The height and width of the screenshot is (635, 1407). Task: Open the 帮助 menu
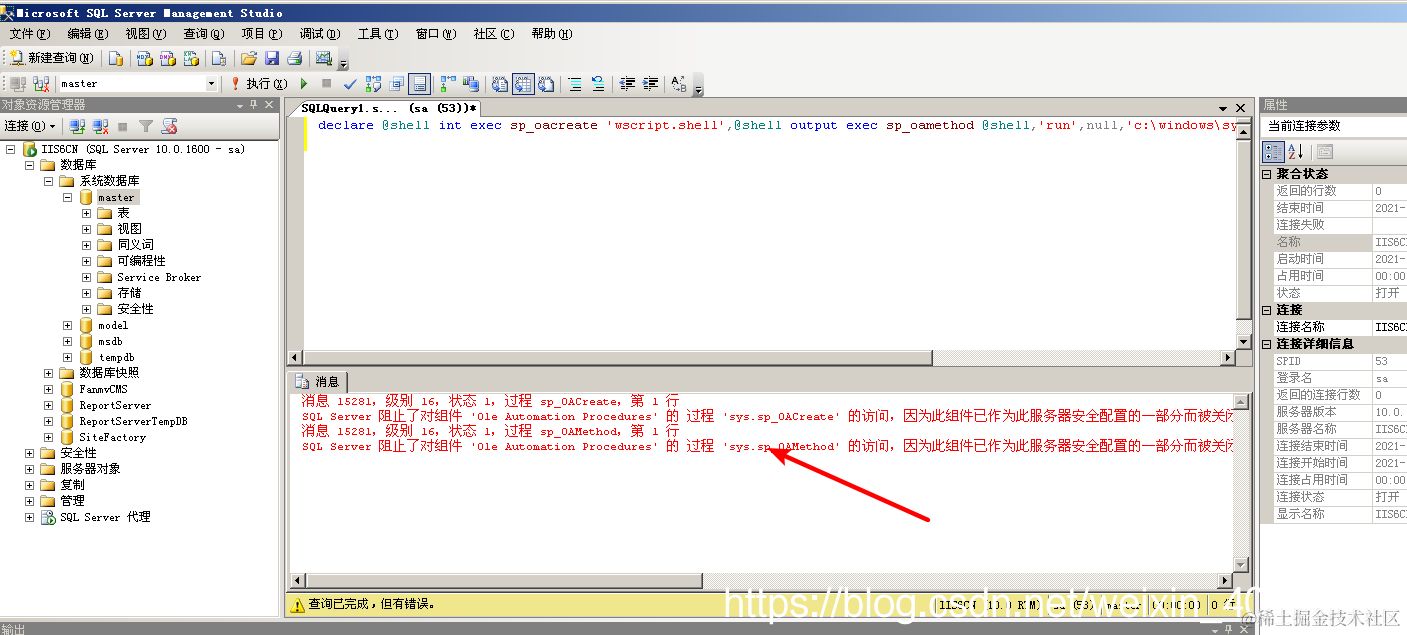pyautogui.click(x=552, y=34)
